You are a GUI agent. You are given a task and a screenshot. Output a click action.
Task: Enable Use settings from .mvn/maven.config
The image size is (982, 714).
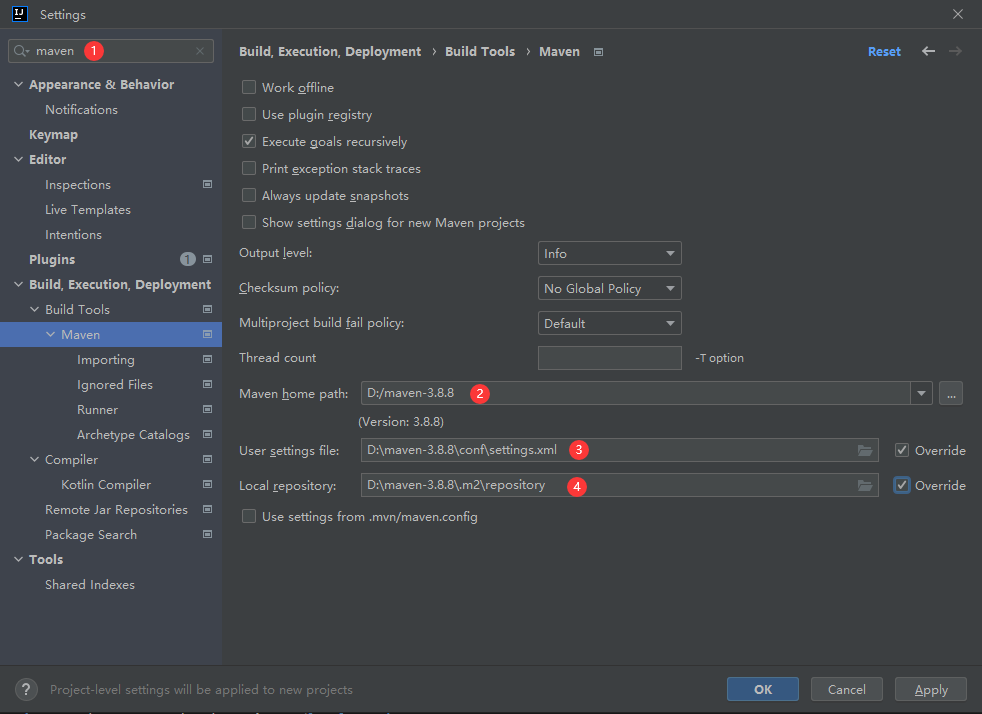pyautogui.click(x=249, y=516)
